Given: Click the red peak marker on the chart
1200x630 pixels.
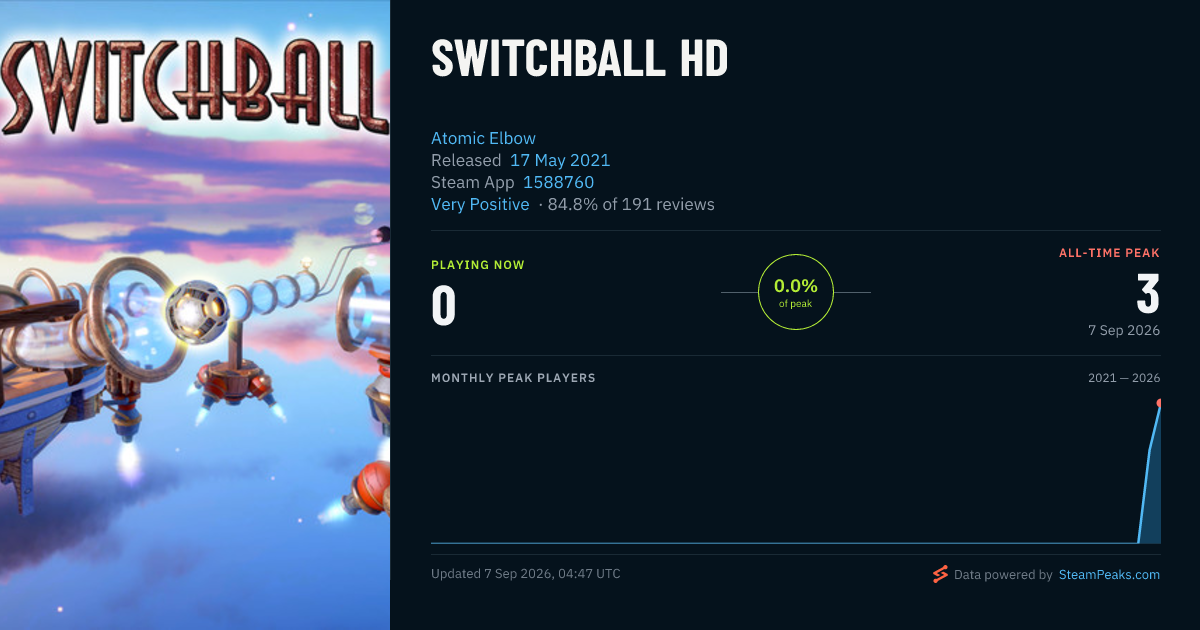Looking at the screenshot, I should pyautogui.click(x=1160, y=403).
